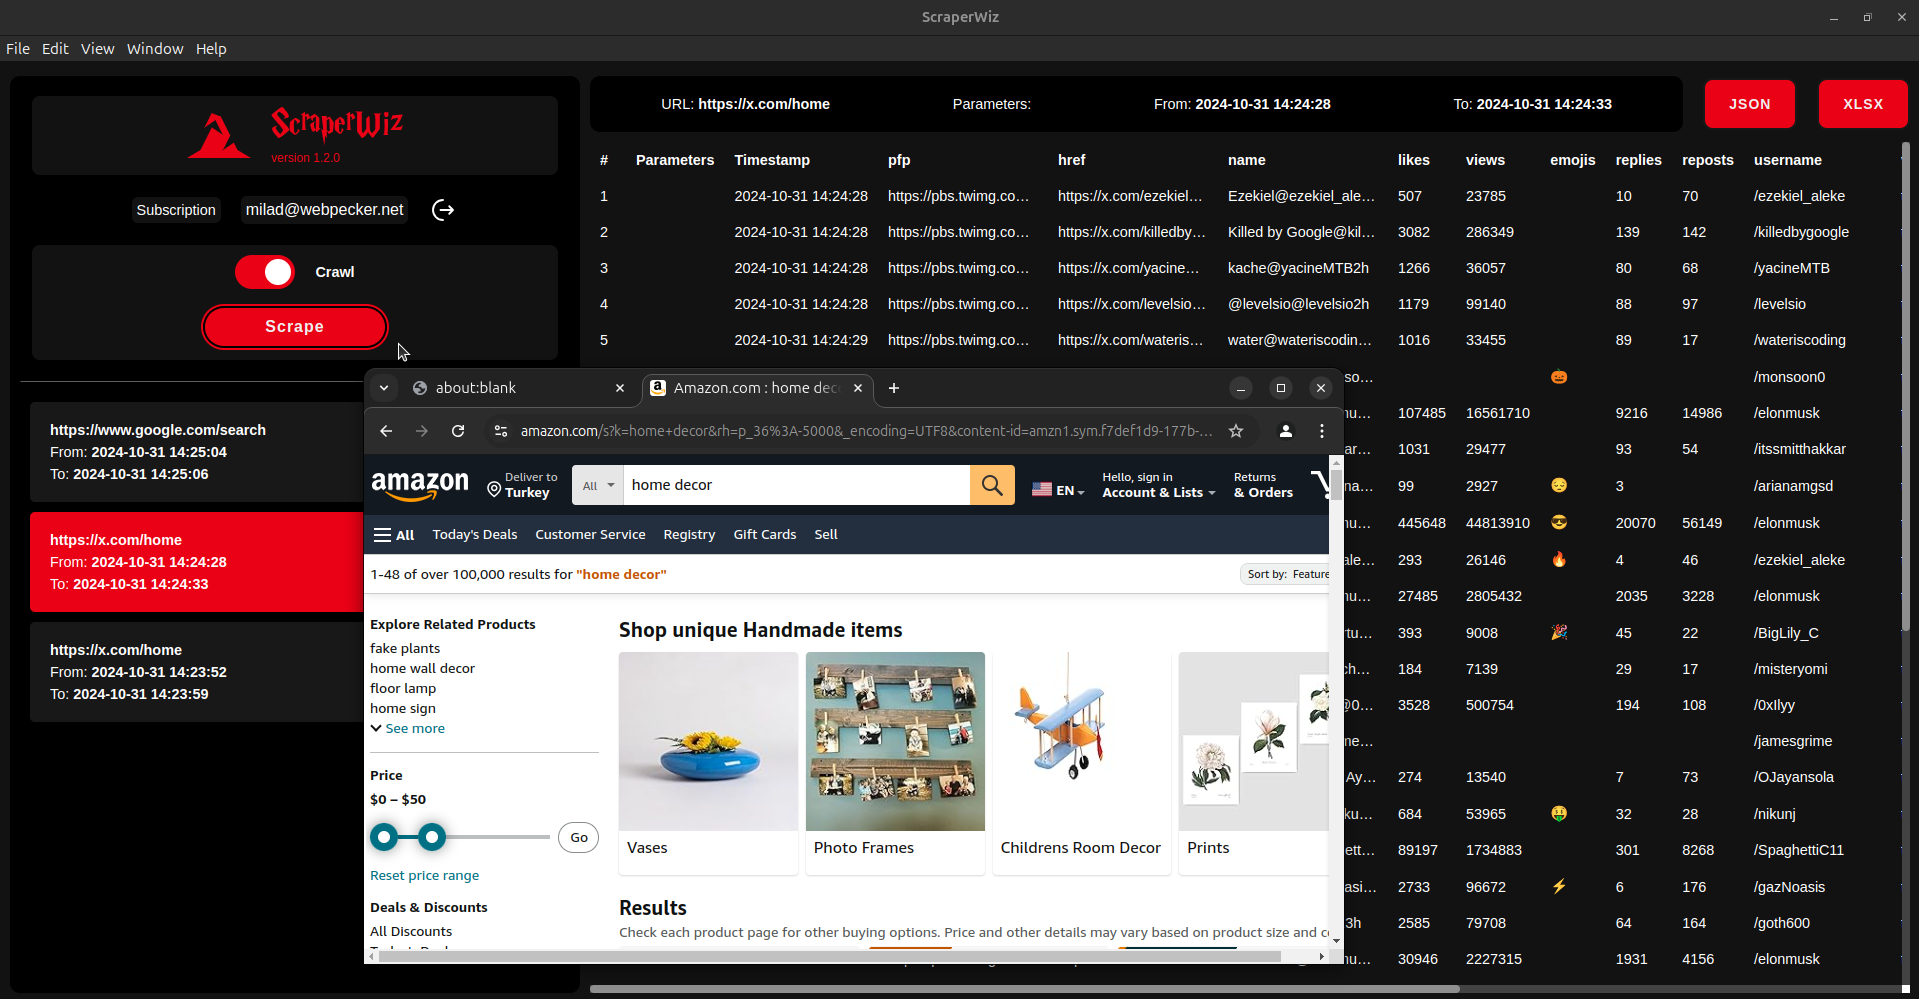
Task: Click the ScraperWiz horizontal table scrollbar
Action: [1024, 989]
